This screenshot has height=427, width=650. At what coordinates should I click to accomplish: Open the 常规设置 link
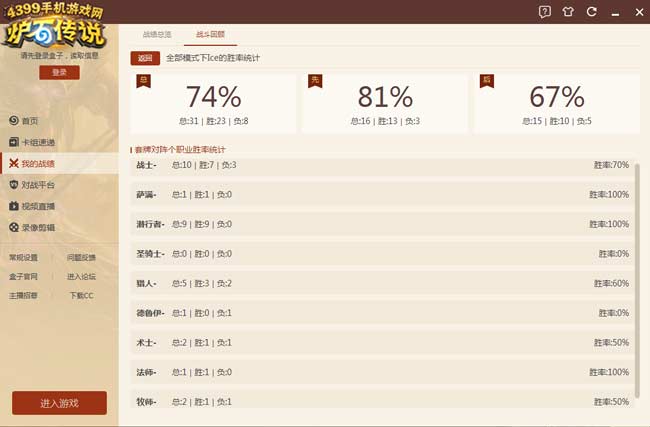point(23,257)
